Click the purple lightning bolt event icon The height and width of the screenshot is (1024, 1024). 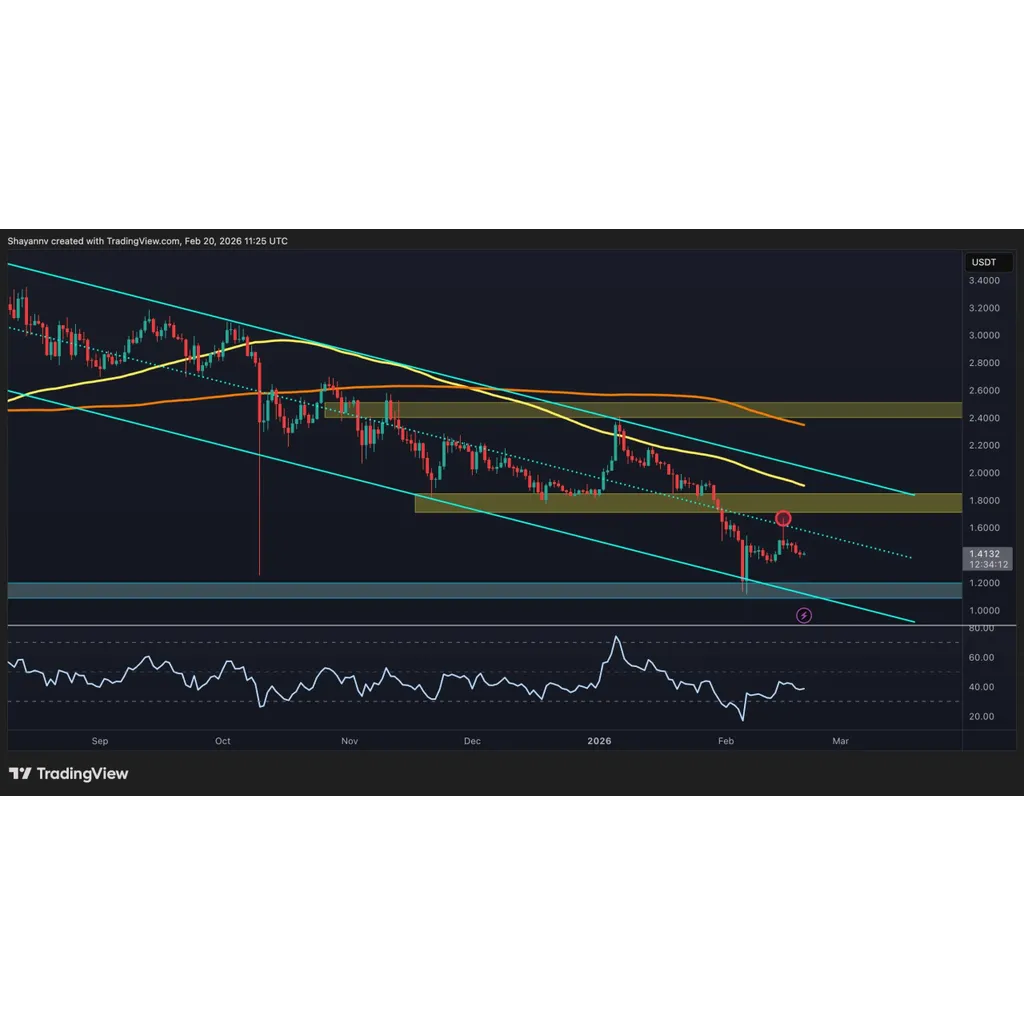[803, 615]
